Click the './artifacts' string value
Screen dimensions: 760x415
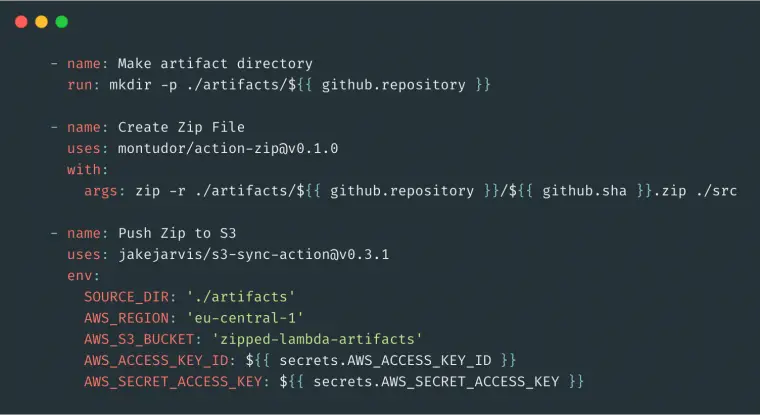click(x=241, y=297)
